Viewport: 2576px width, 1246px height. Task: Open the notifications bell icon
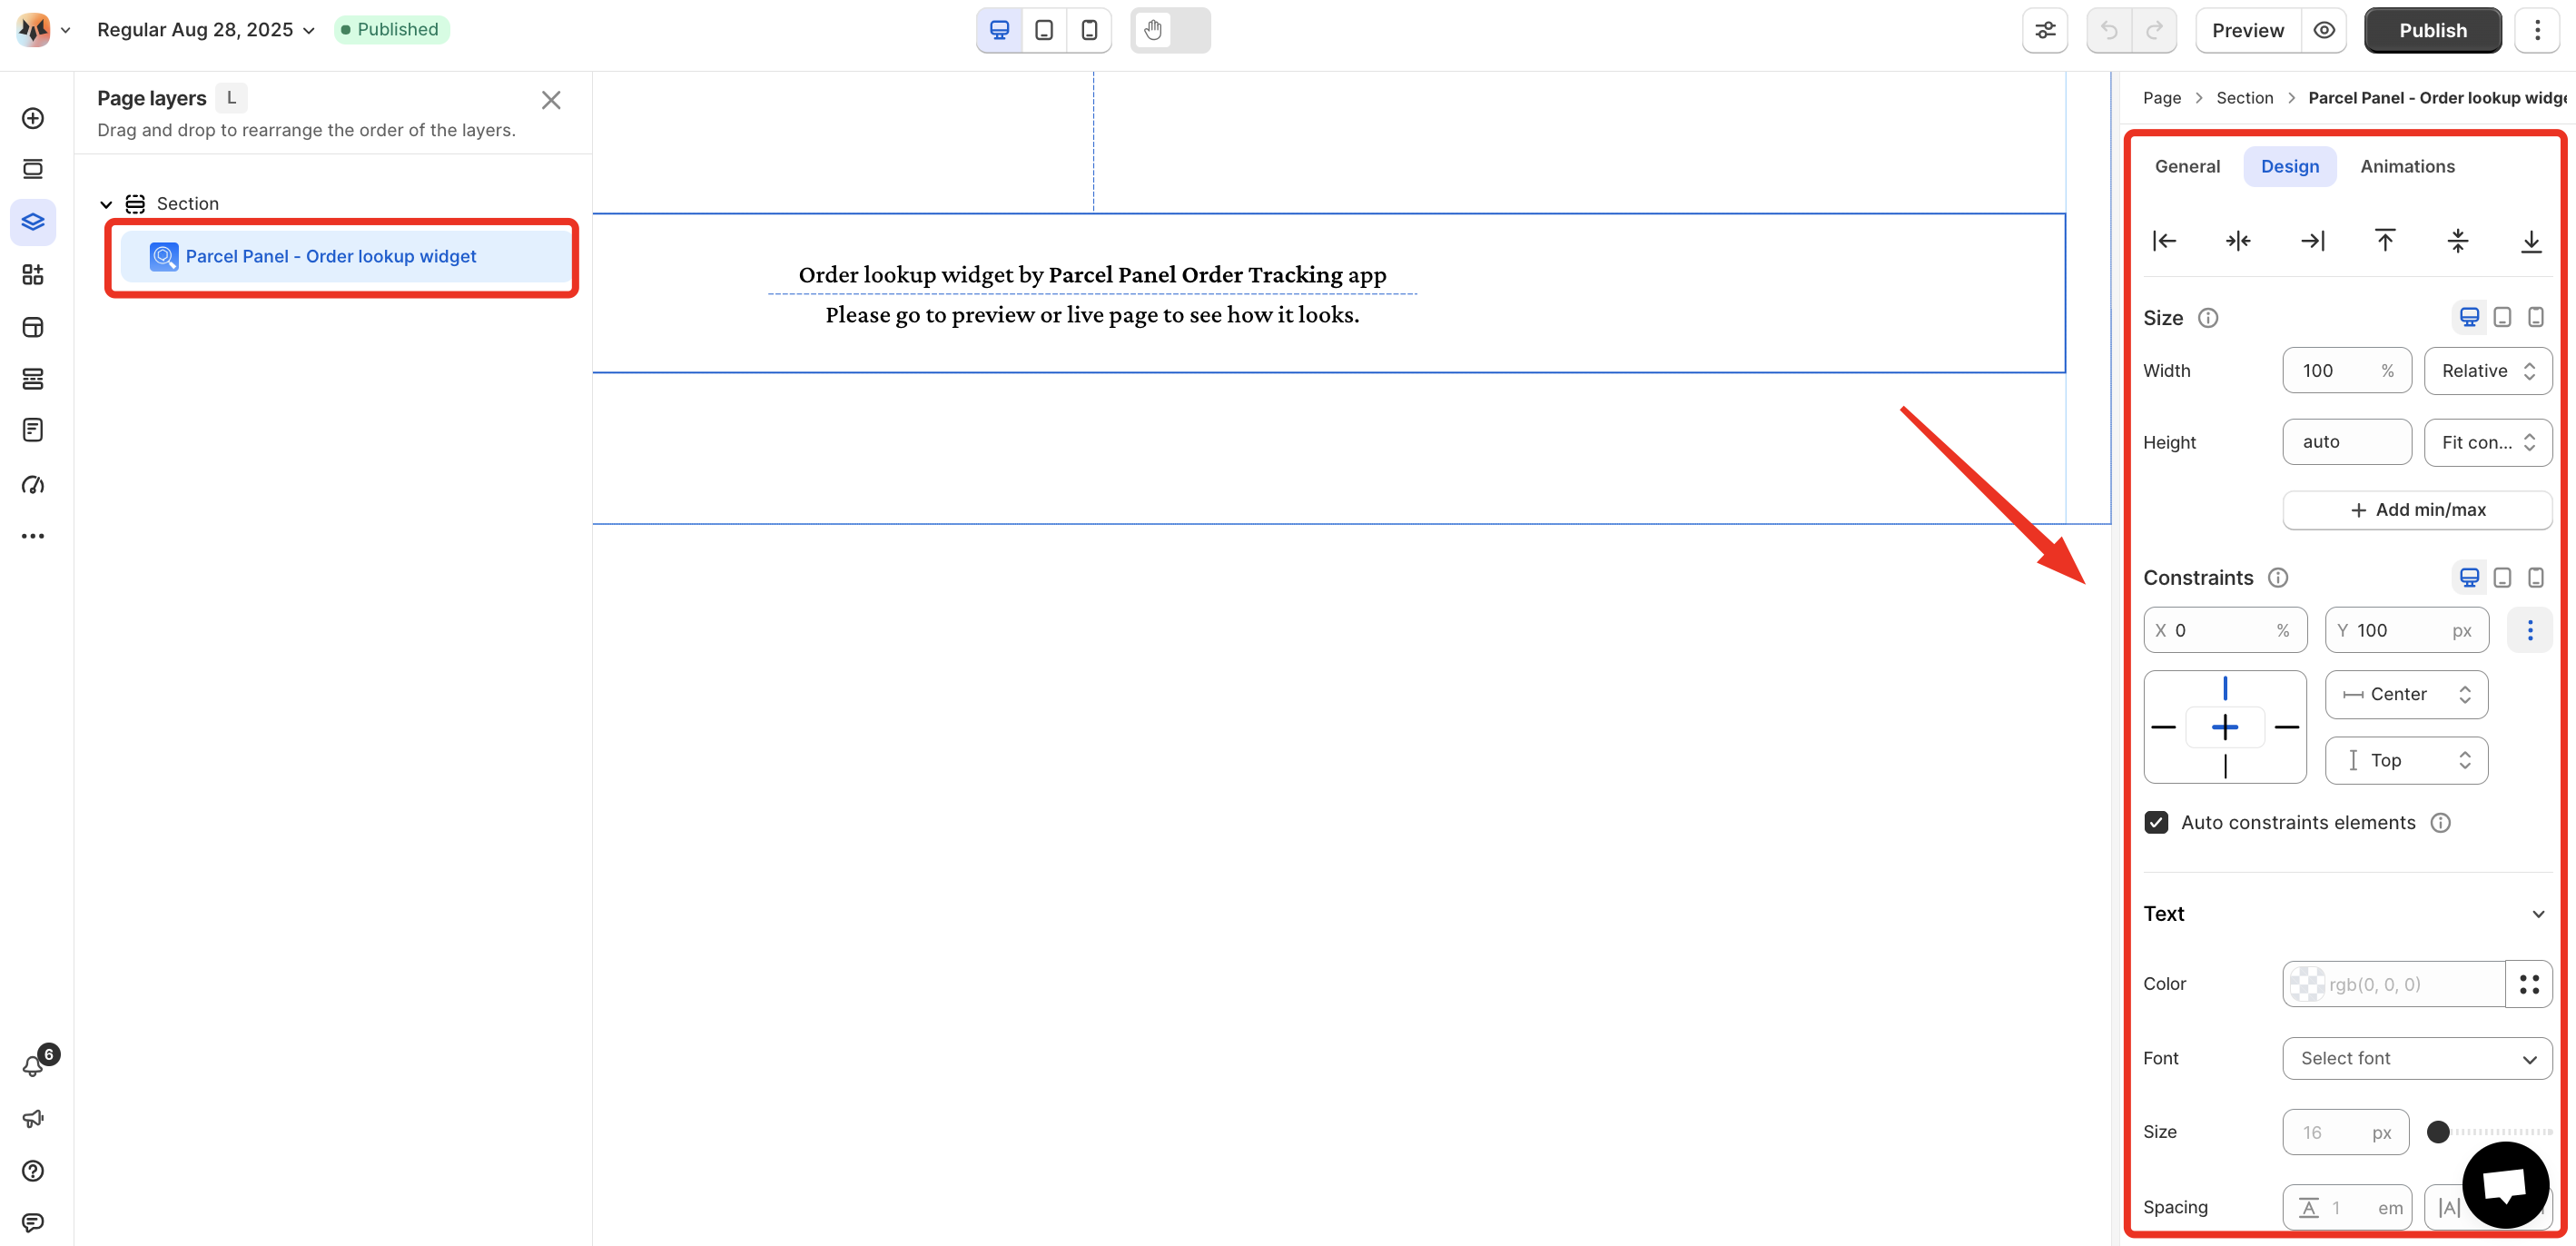click(33, 1066)
